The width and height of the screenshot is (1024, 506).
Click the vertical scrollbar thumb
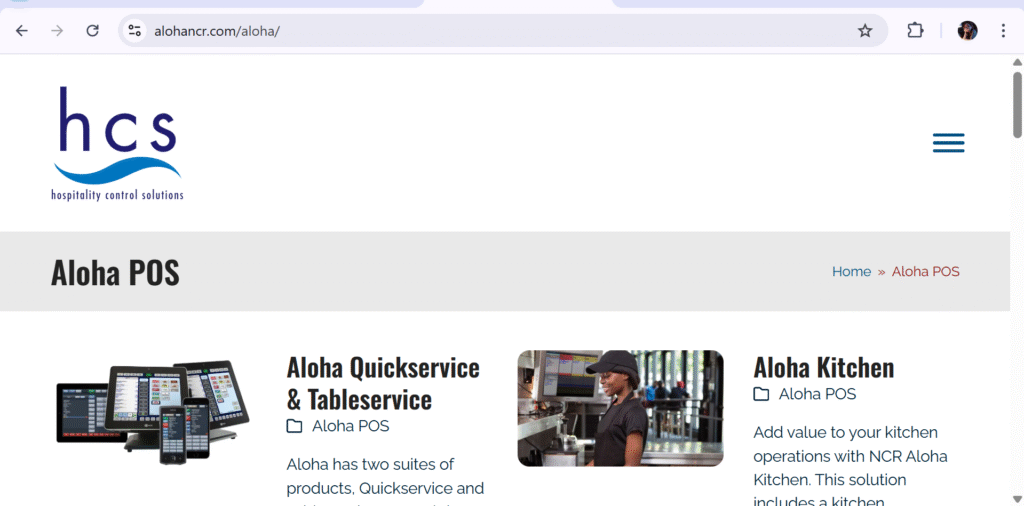pos(1017,104)
